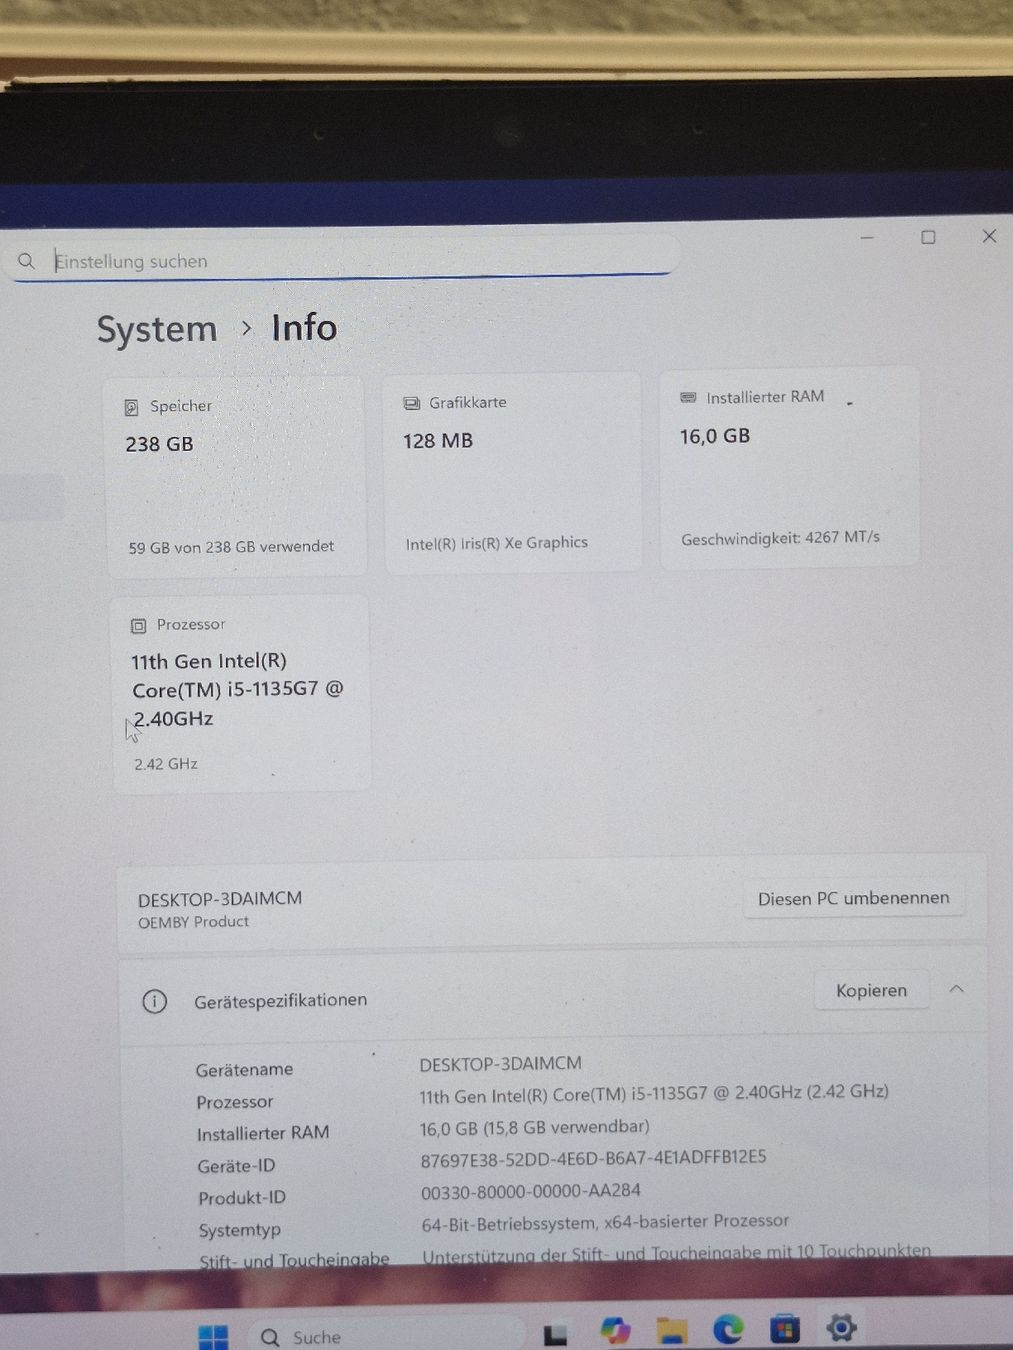This screenshot has height=1350, width=1013.
Task: Click the Kopieren button for Gerätespezifikationen
Action: coord(871,990)
